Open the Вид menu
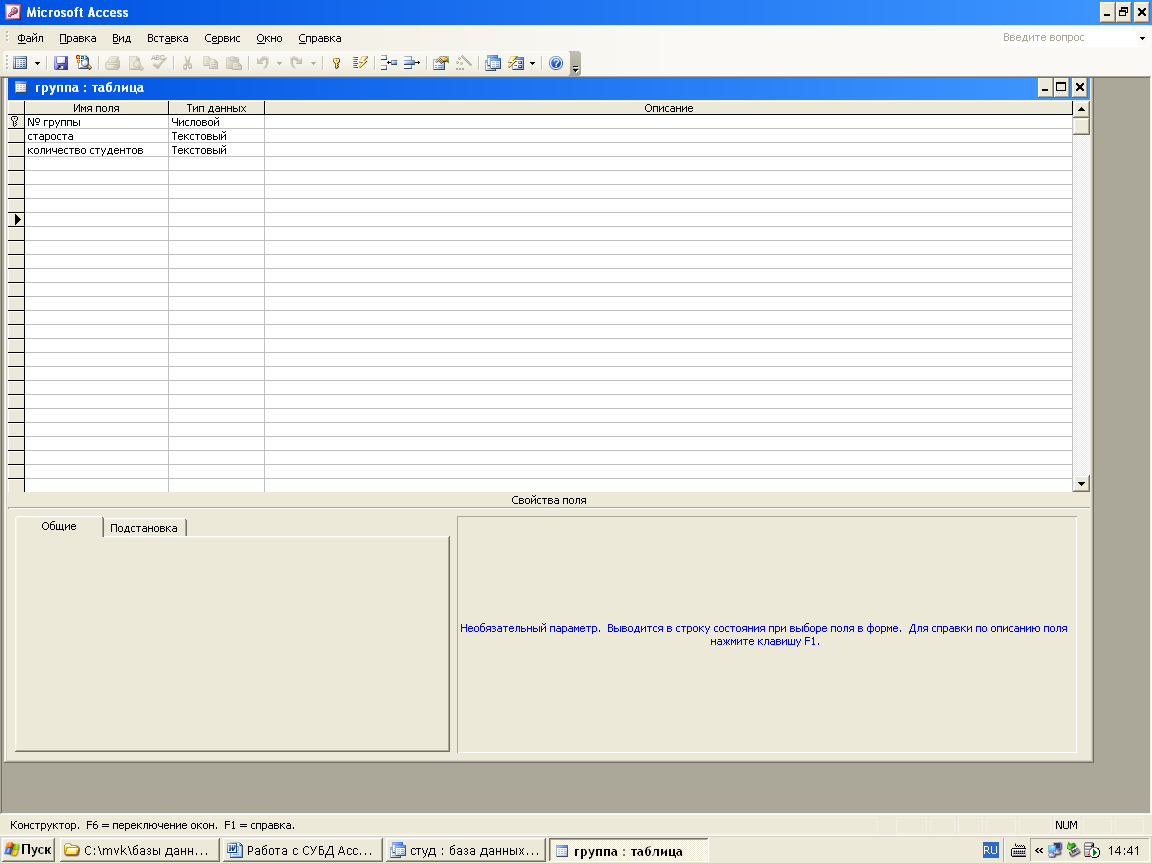This screenshot has width=1152, height=864. pyautogui.click(x=121, y=38)
